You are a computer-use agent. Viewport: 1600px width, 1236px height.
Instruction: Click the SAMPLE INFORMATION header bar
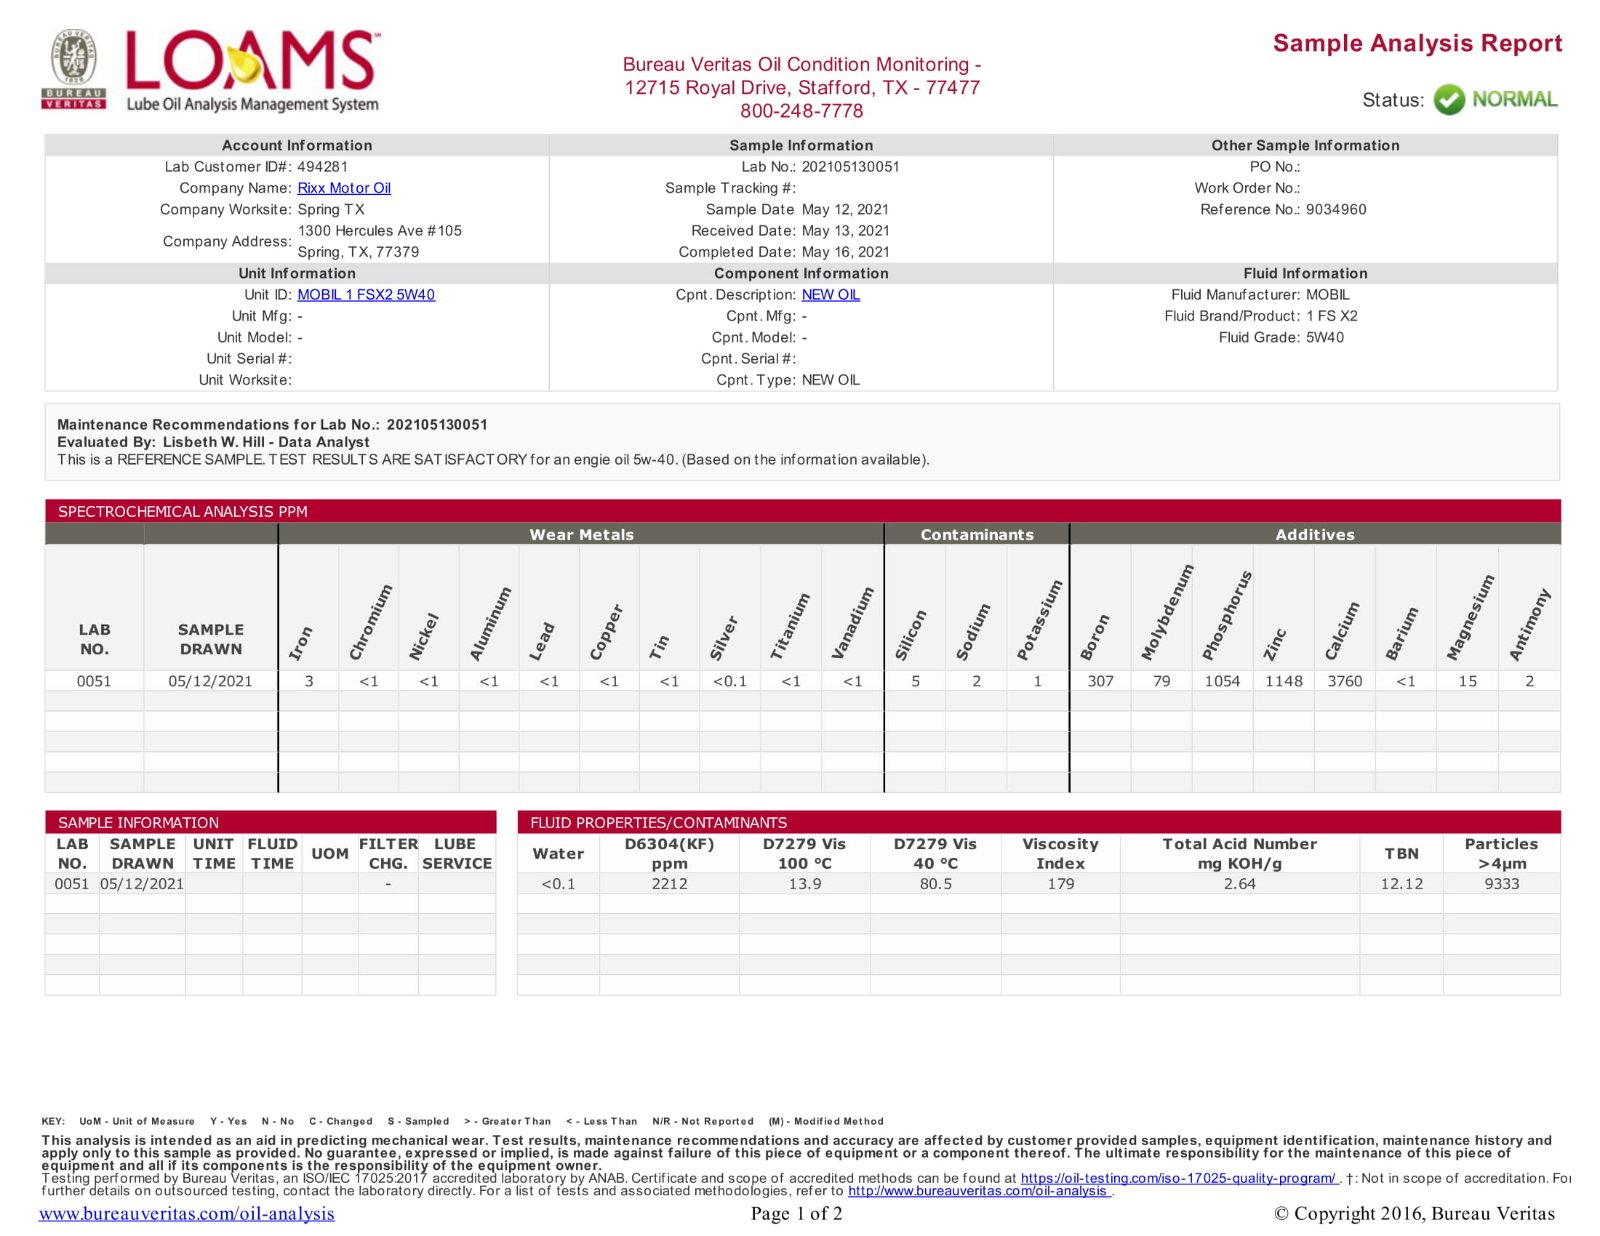pos(270,822)
